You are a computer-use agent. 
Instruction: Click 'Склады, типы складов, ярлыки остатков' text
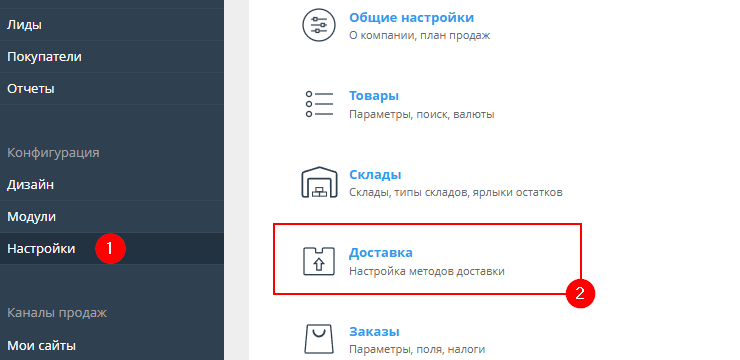click(x=456, y=193)
